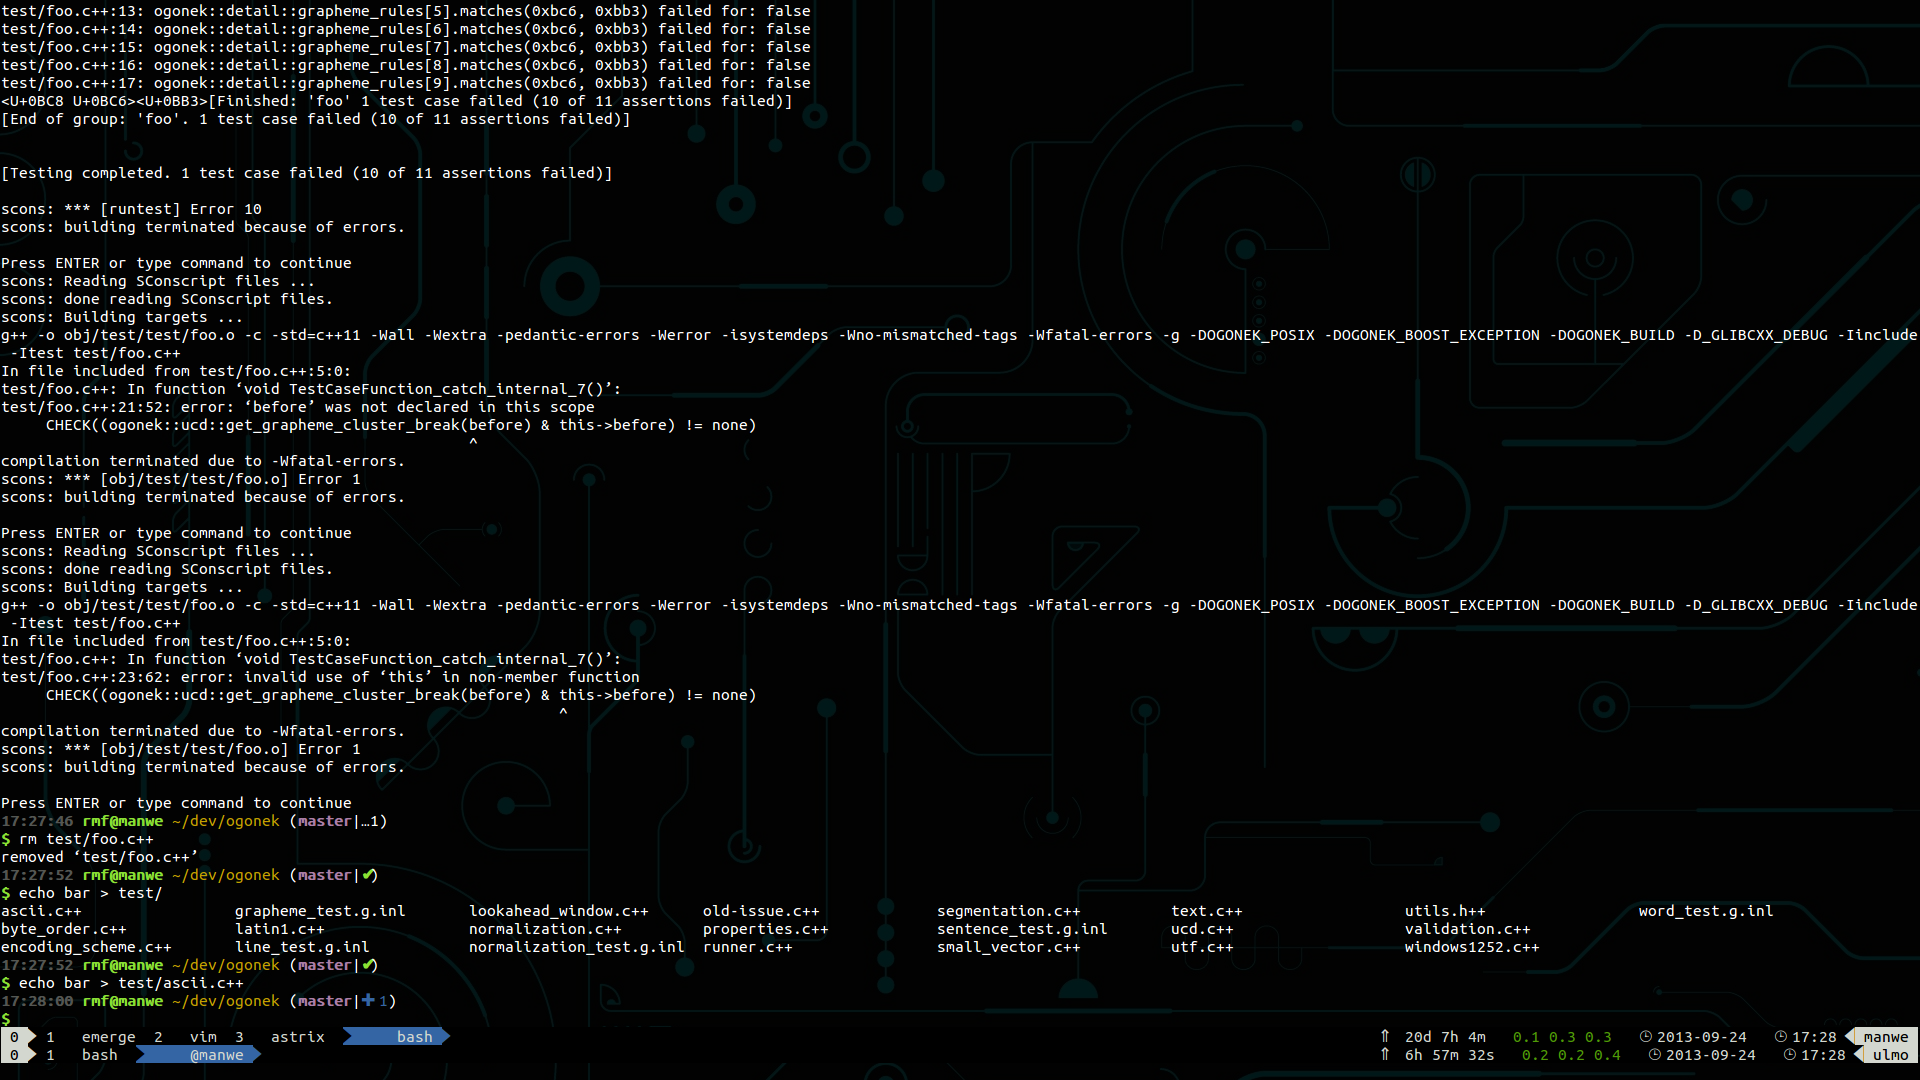1920x1080 pixels.
Task: Click the 'scons: *** [runtest] Error 10' line
Action: [x=131, y=209]
